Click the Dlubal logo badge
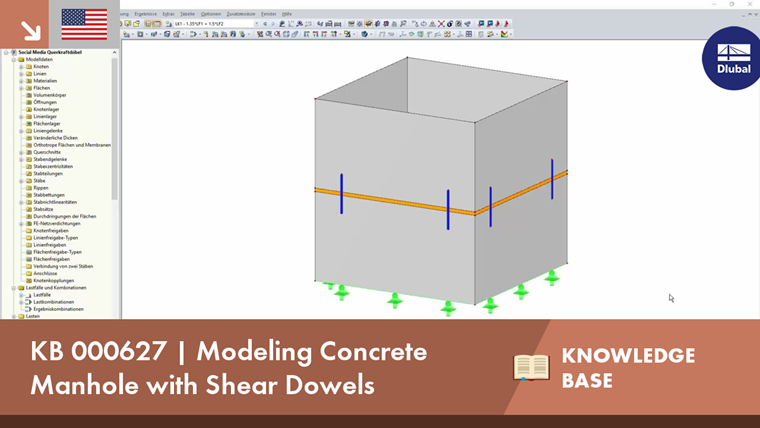 732,58
